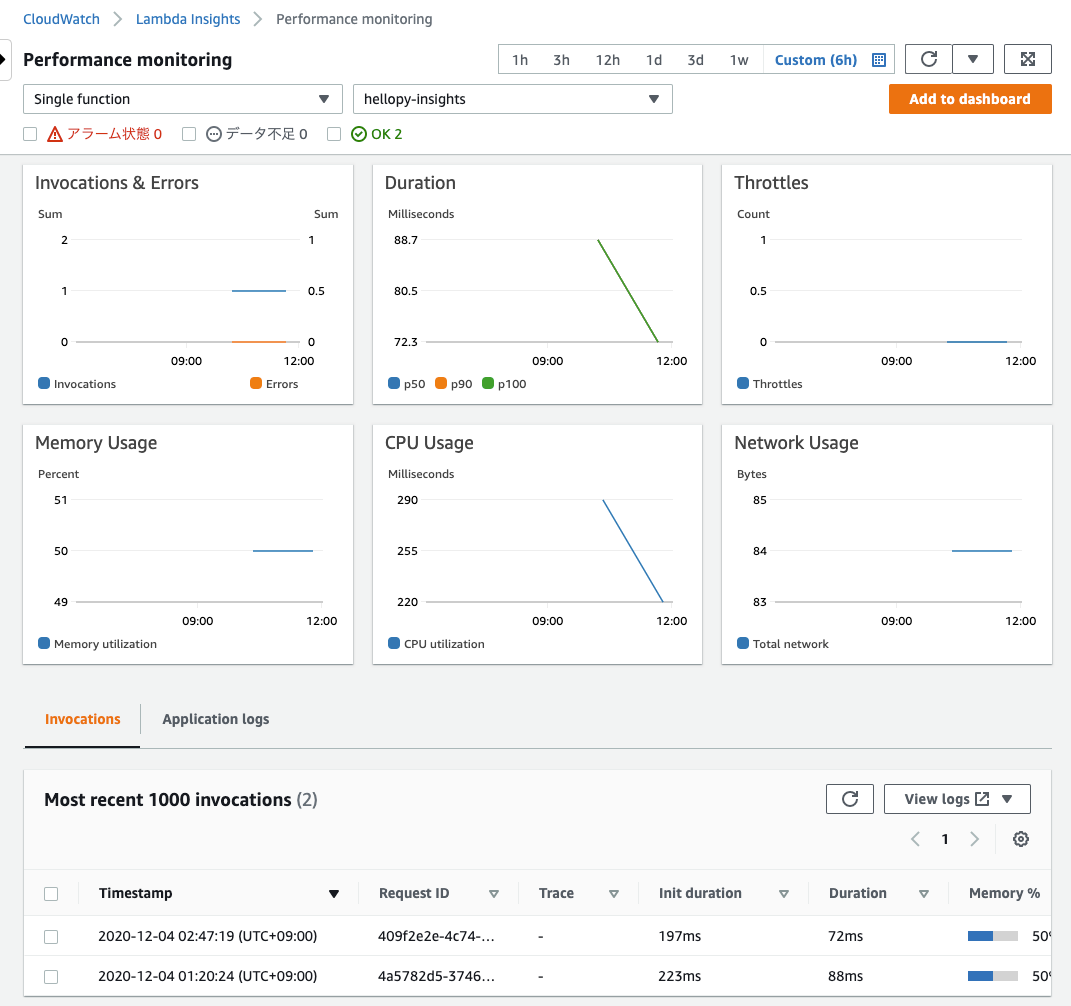The image size is (1071, 1006).
Task: Check the OK 2 alarm filter
Action: tap(334, 133)
